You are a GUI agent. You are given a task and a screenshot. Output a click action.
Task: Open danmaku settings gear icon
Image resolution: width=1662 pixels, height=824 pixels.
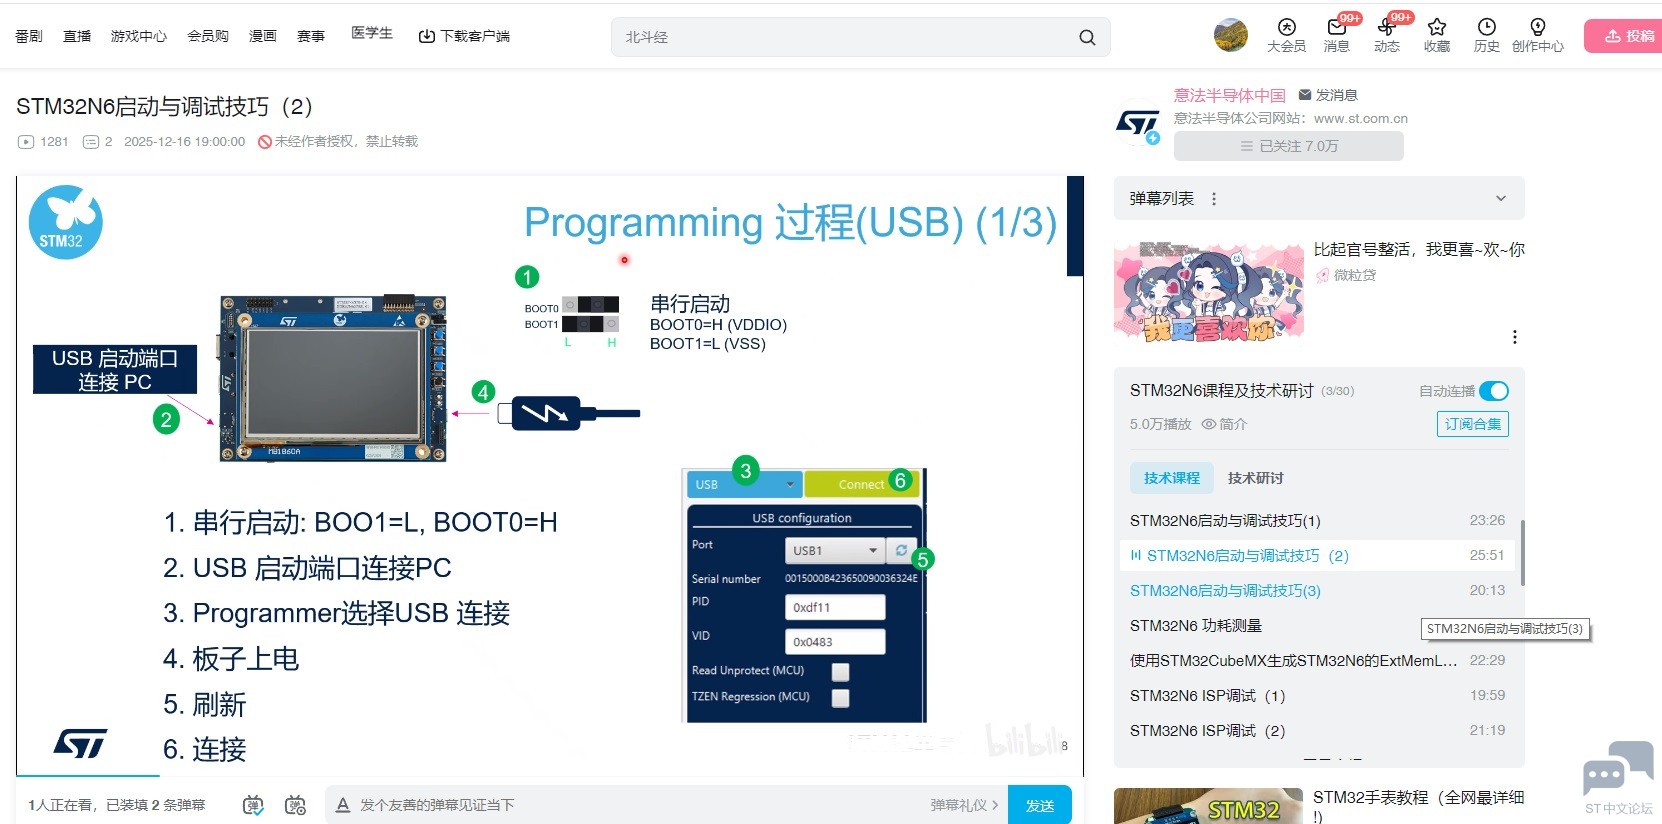click(295, 805)
